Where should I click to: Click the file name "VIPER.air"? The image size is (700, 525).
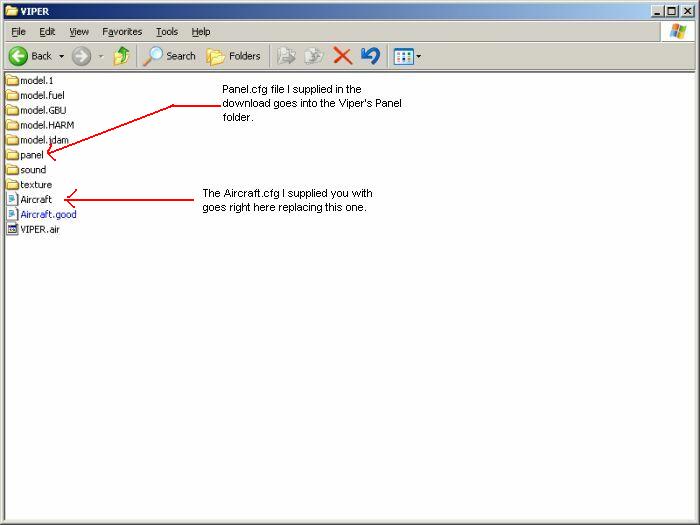click(40, 229)
